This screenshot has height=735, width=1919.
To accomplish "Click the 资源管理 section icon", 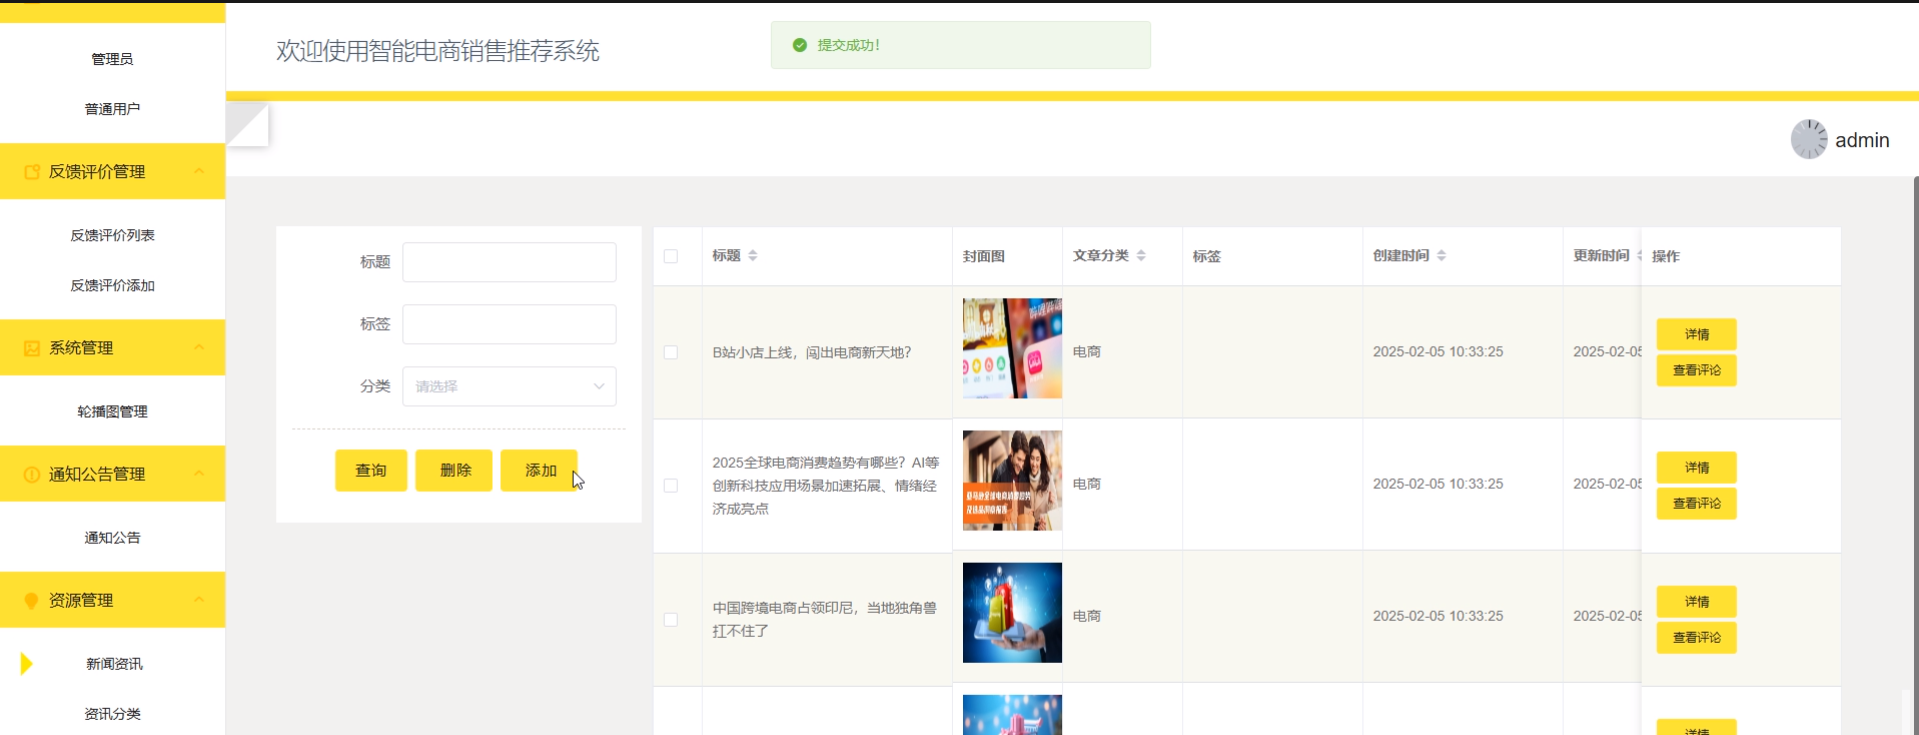I will 32,600.
